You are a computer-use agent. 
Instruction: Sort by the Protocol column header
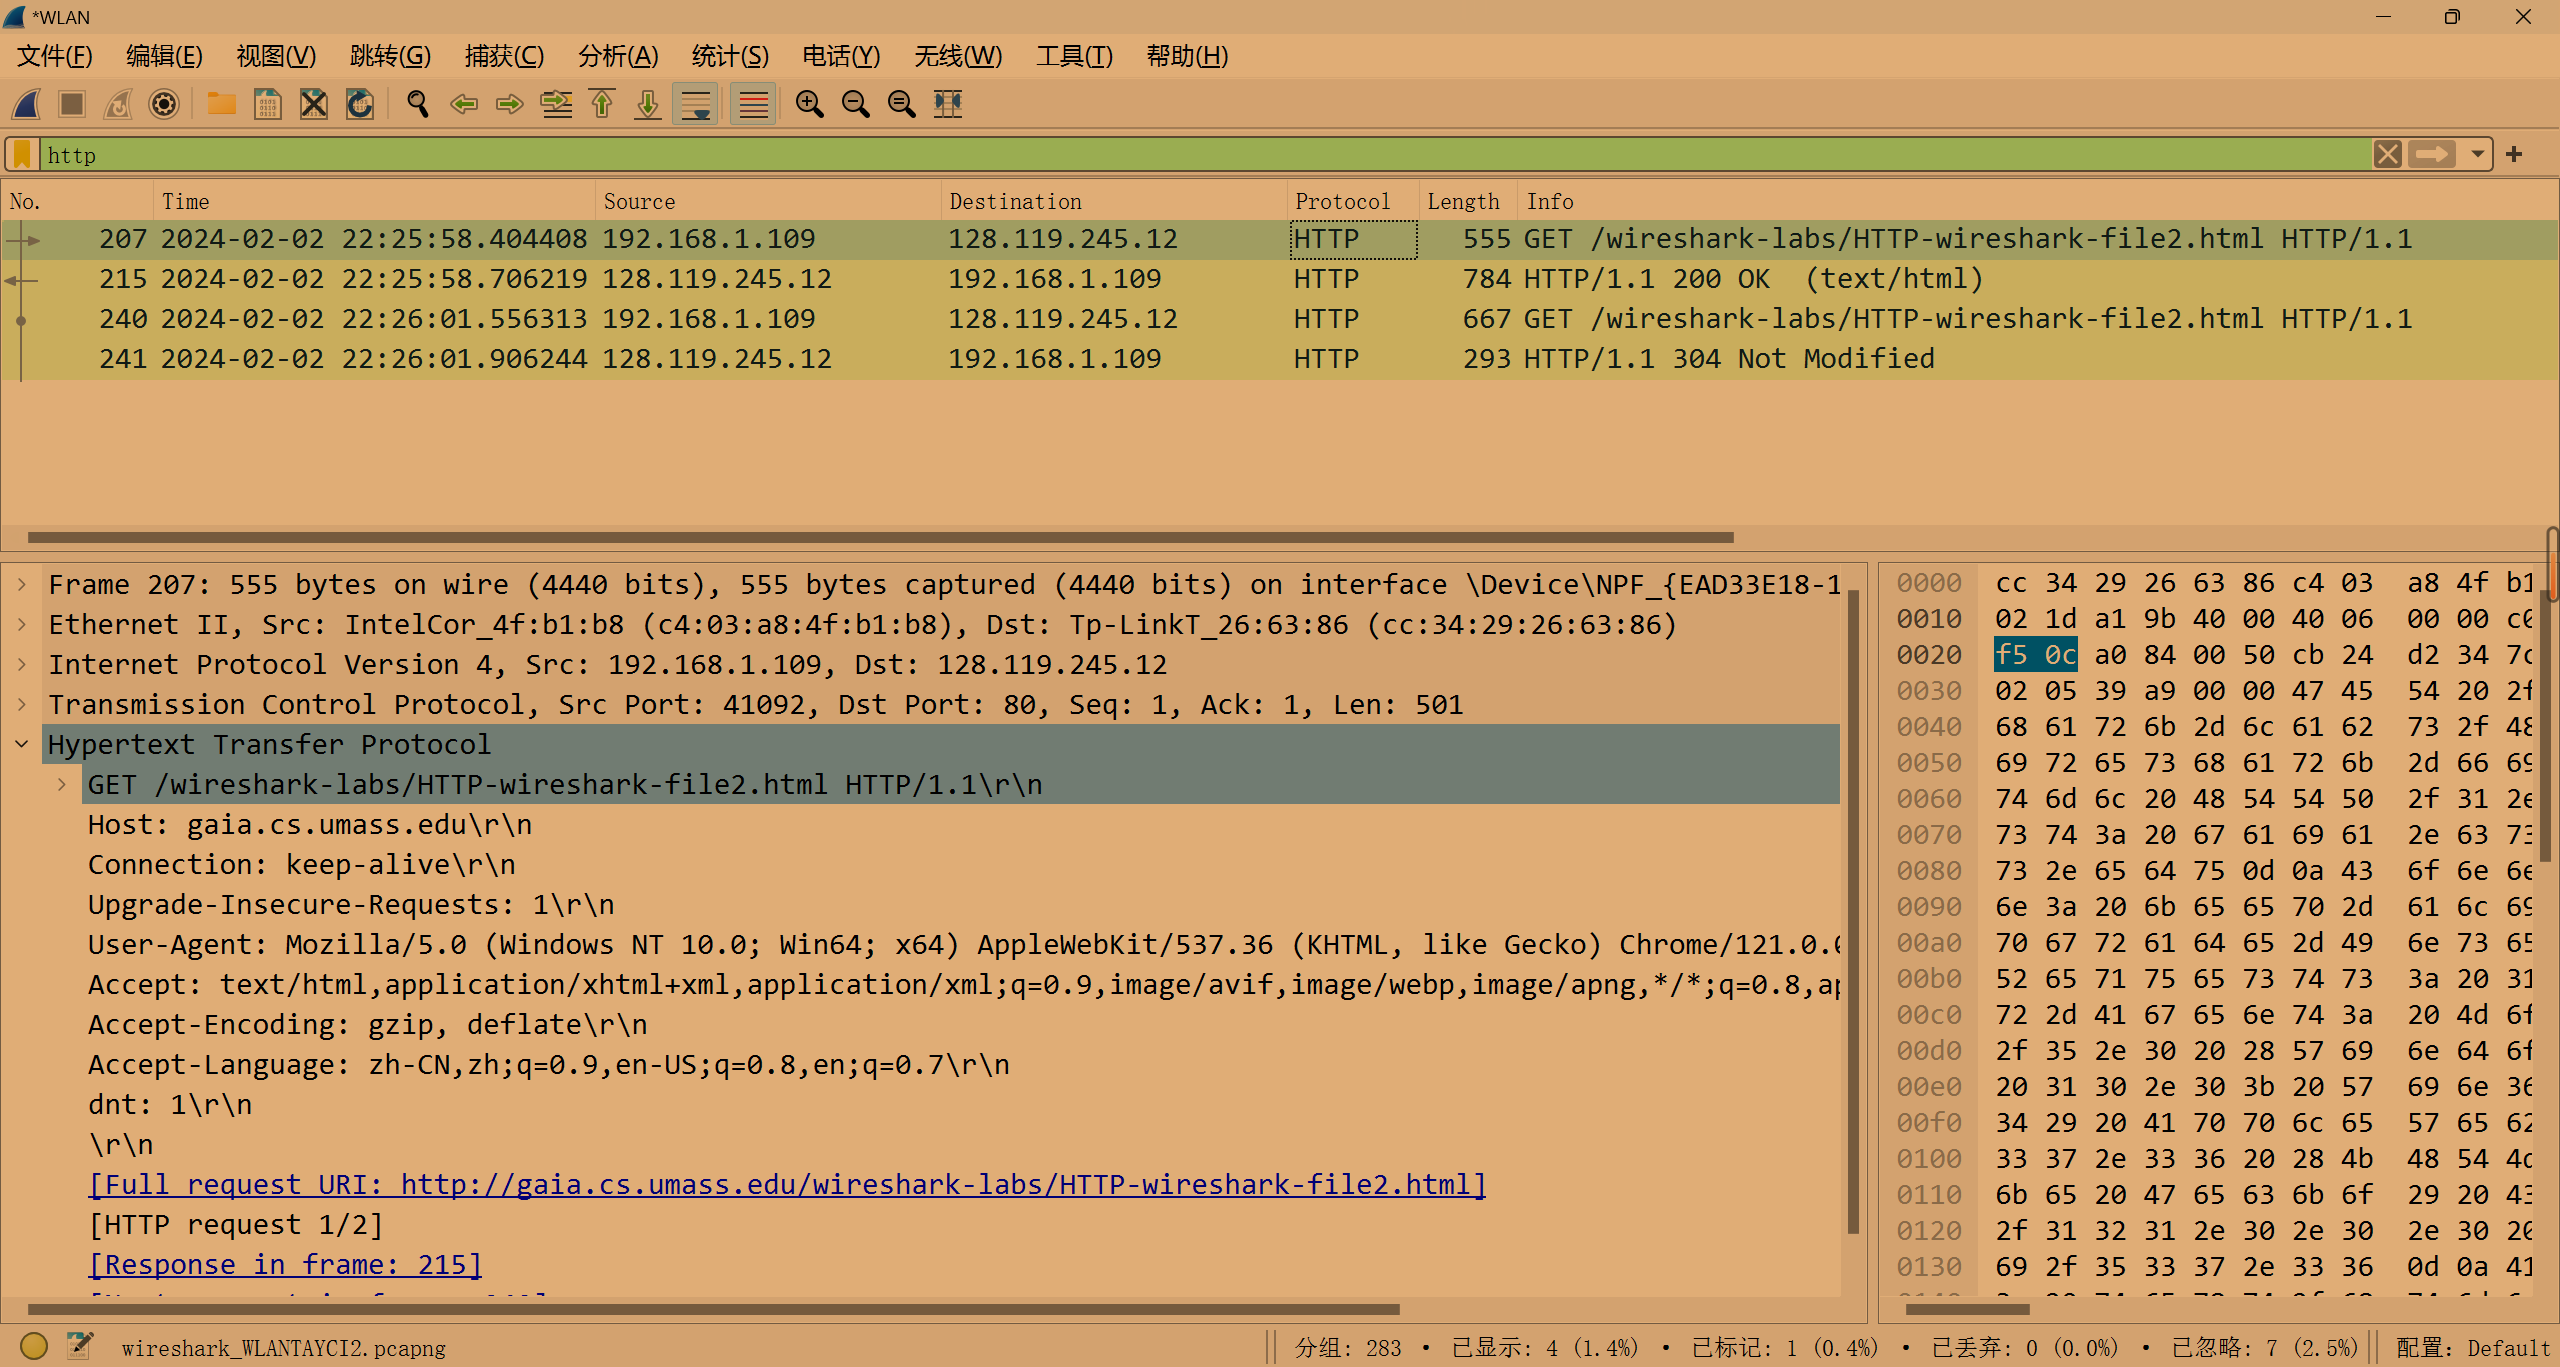tap(1354, 202)
